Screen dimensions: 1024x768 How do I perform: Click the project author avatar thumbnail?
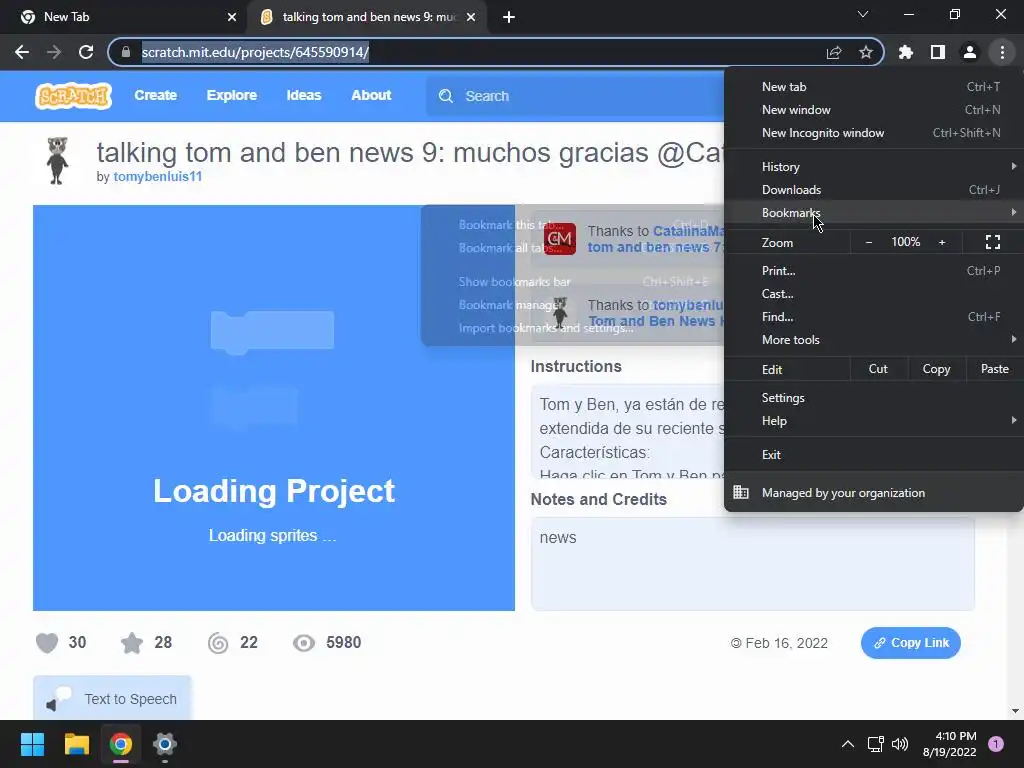click(x=57, y=161)
